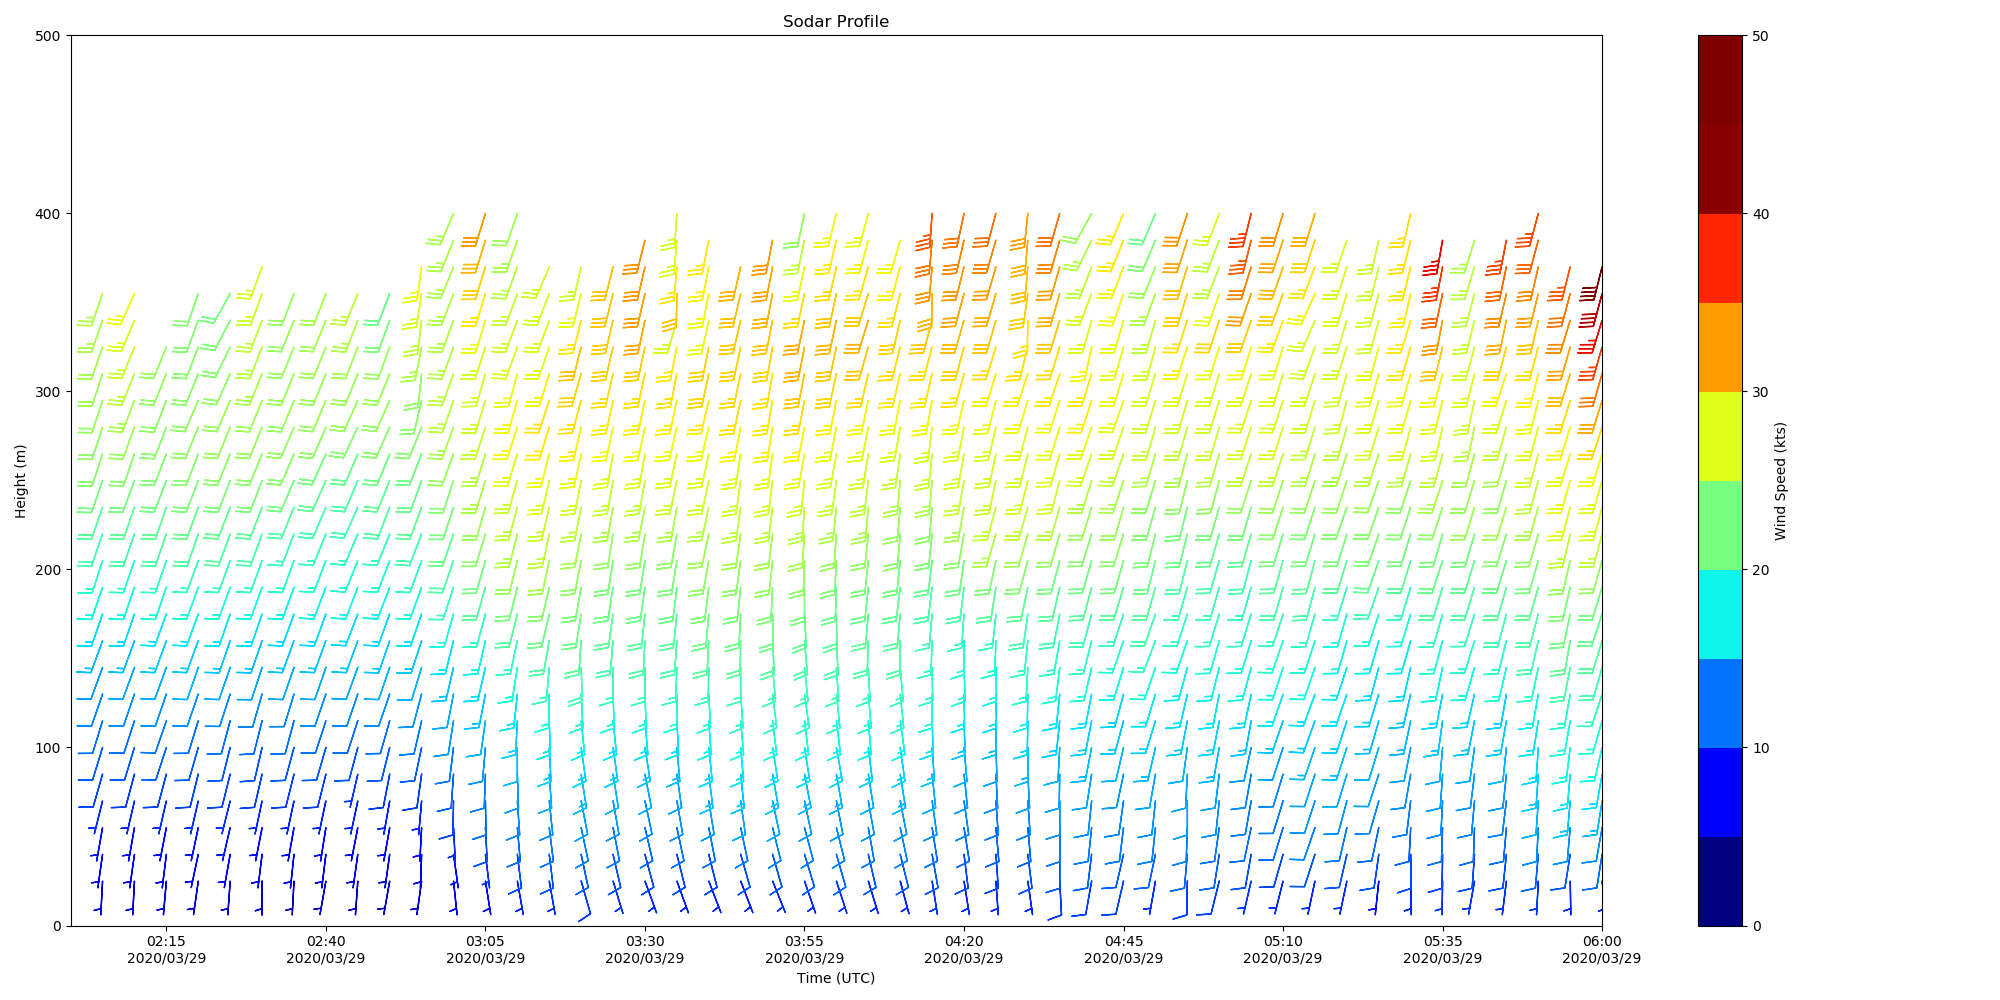Click the colorbar 0 tick label
Image resolution: width=2000 pixels, height=1000 pixels.
1755,926
